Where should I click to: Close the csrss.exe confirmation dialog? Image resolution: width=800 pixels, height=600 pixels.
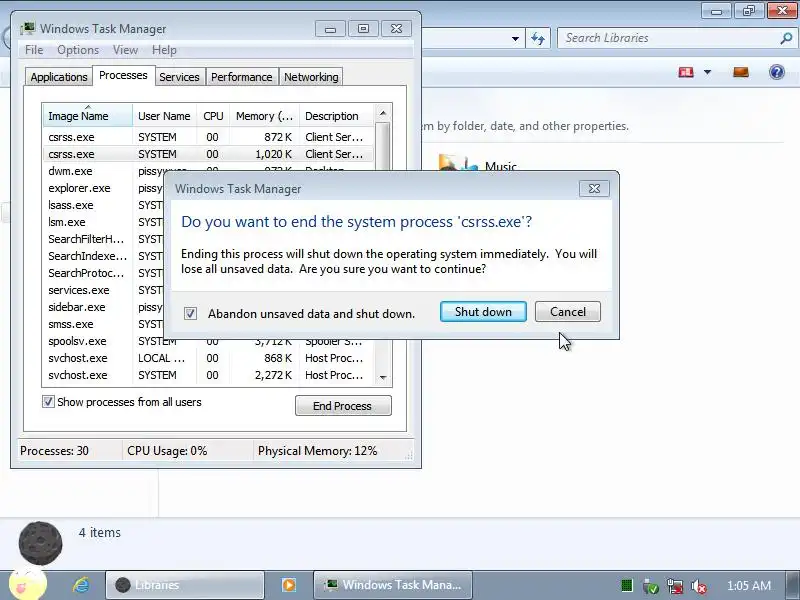(594, 189)
